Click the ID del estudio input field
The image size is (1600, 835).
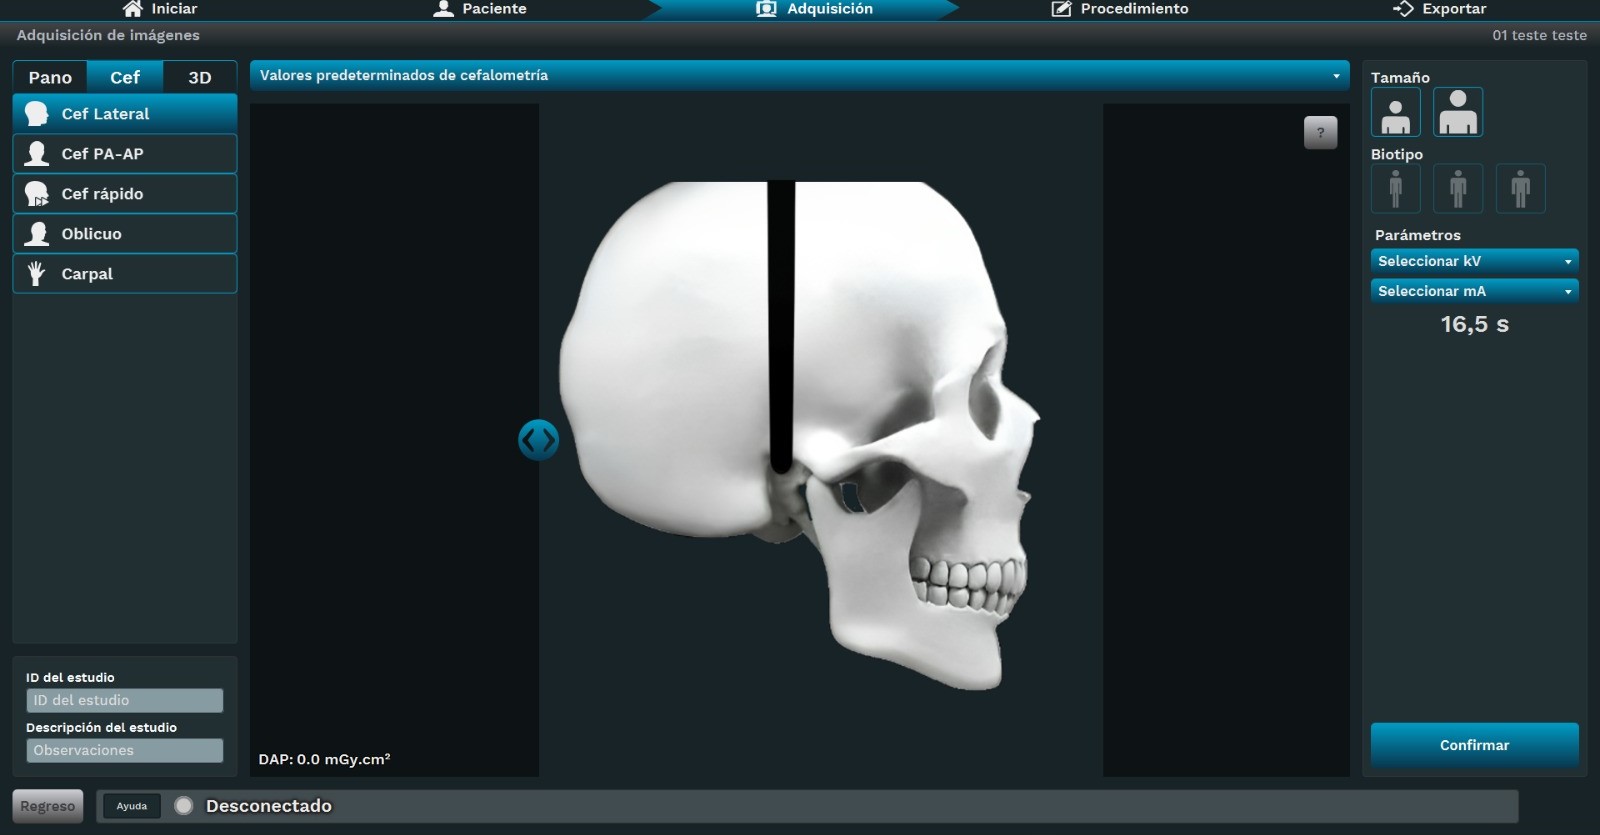tap(125, 700)
